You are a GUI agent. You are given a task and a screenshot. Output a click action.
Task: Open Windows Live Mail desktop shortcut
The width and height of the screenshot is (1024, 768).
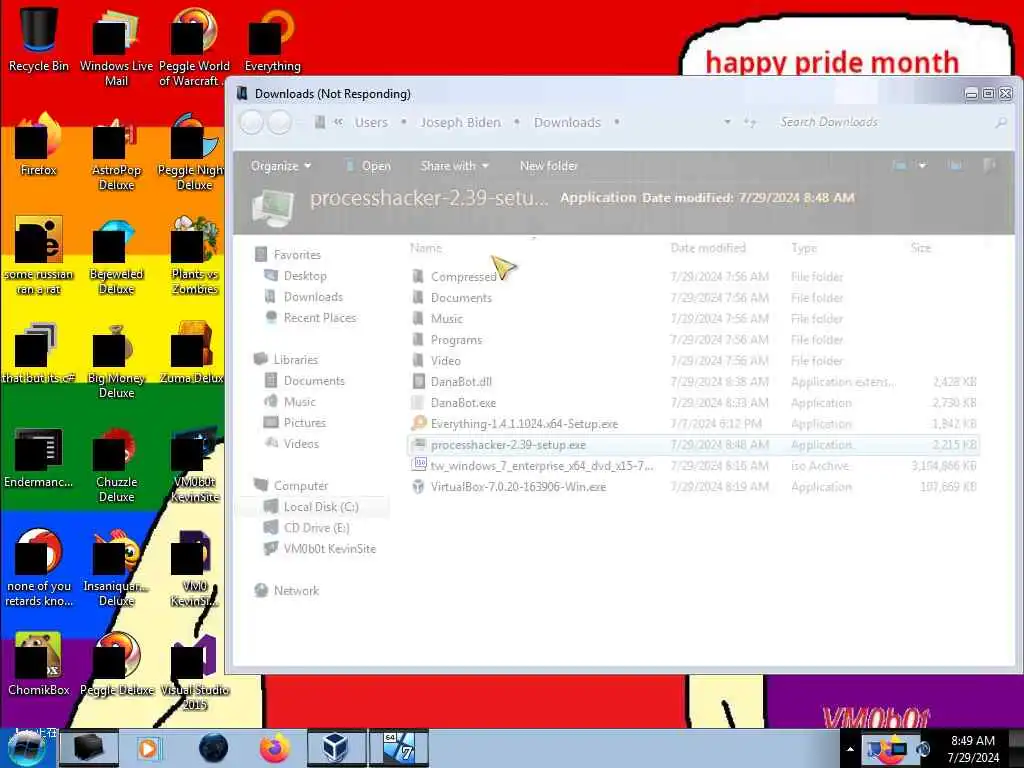(116, 47)
